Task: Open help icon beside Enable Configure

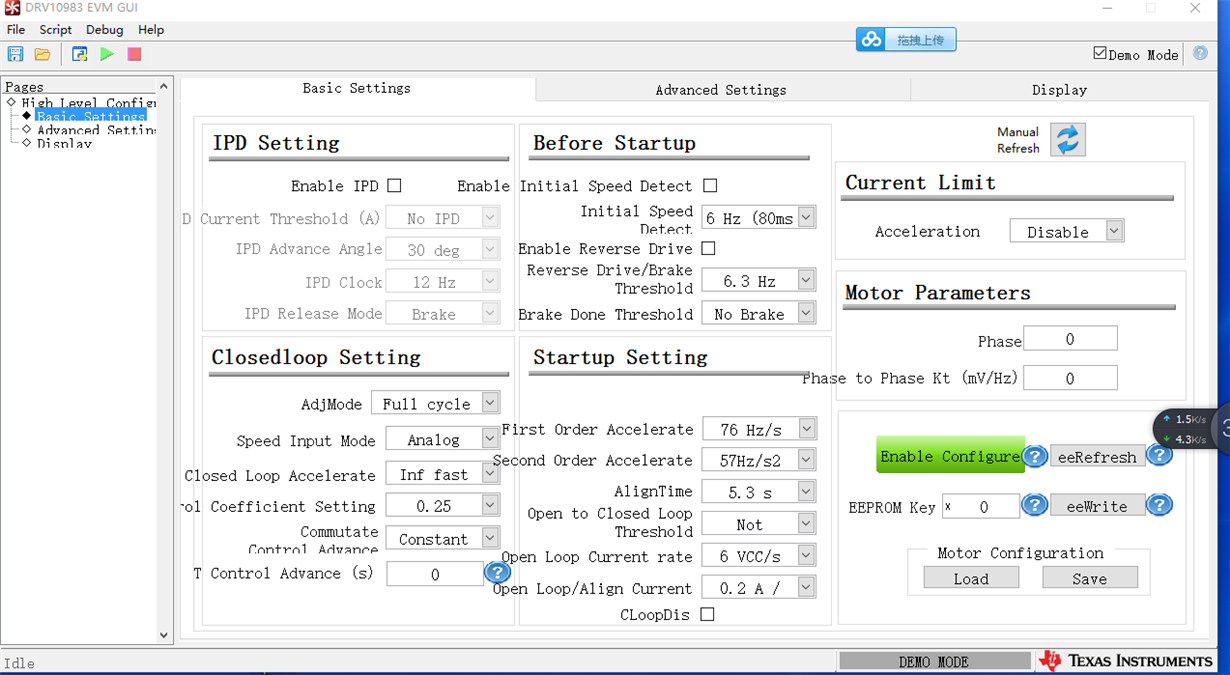Action: coord(1035,456)
